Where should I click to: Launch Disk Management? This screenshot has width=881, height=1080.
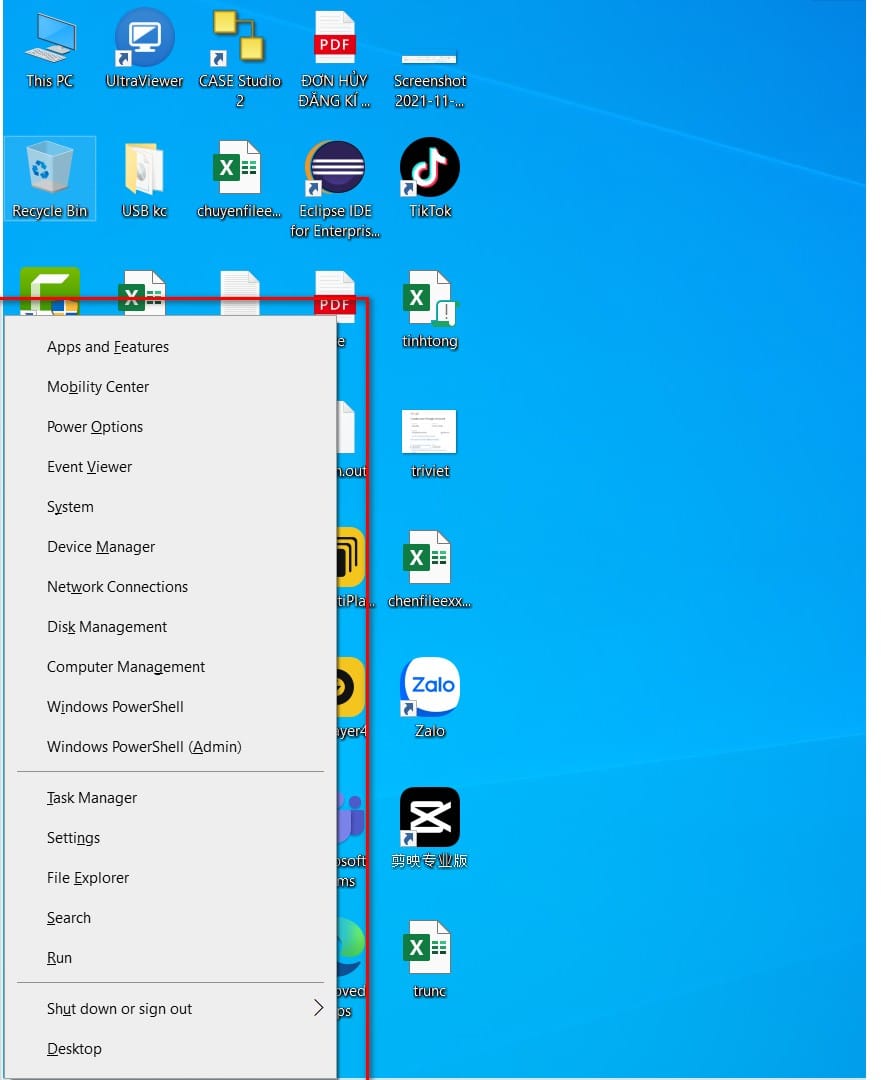tap(170, 627)
